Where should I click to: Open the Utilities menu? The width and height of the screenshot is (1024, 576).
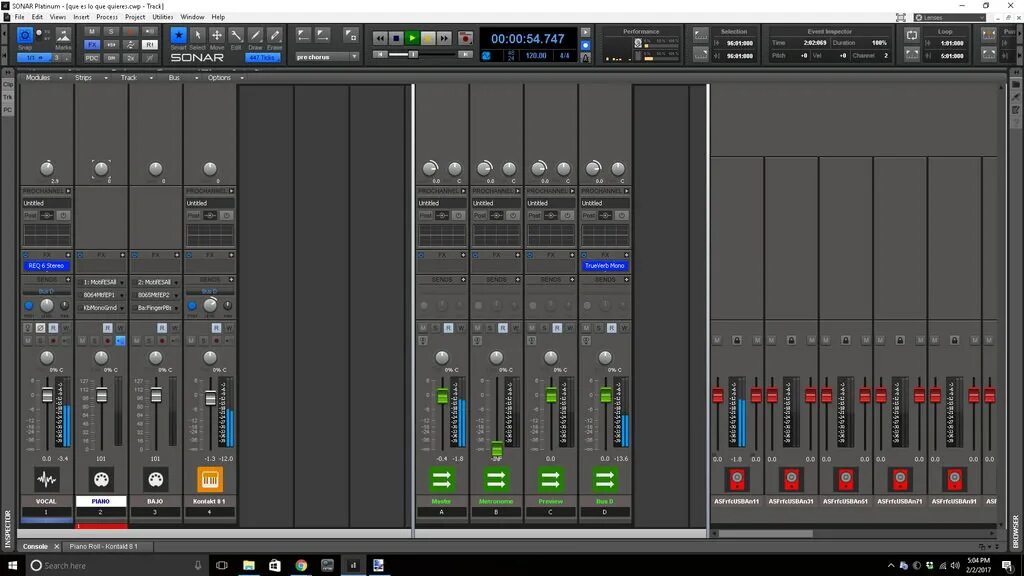tap(163, 17)
